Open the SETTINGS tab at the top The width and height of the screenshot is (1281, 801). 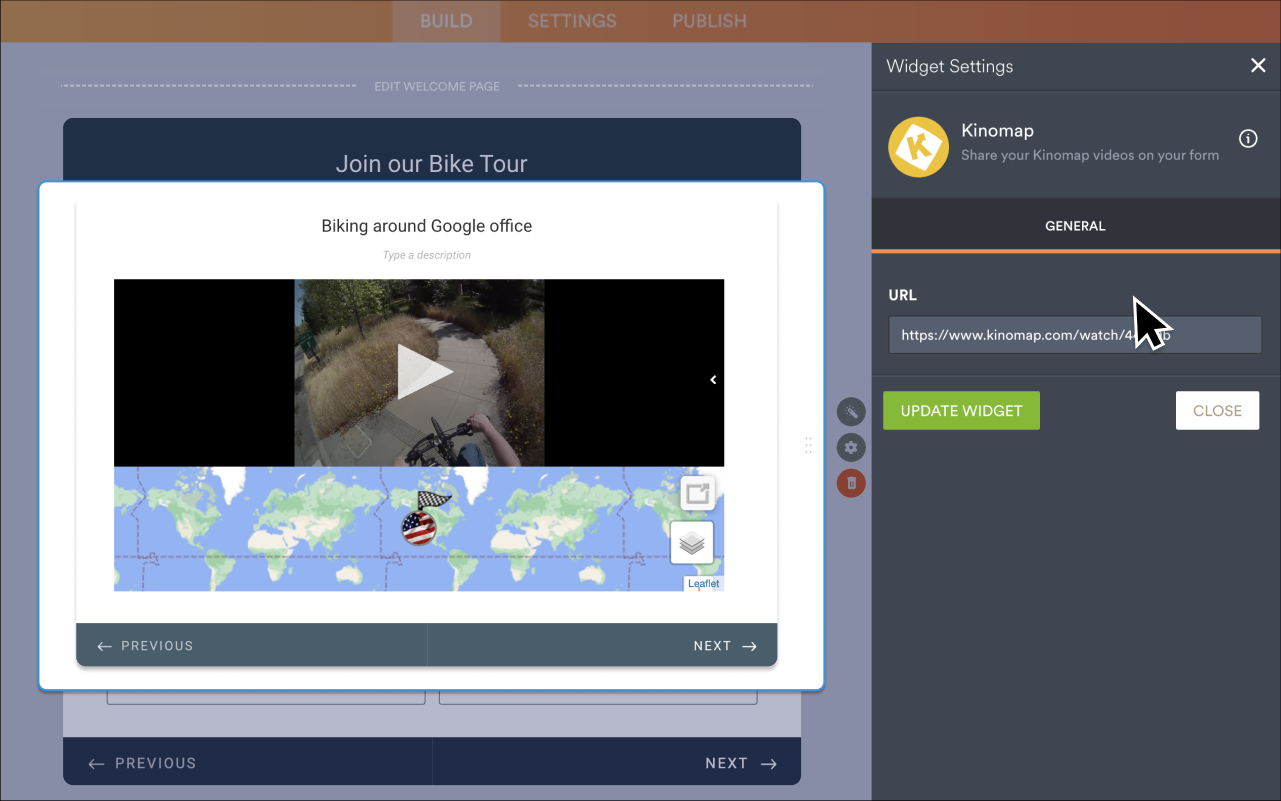571,21
